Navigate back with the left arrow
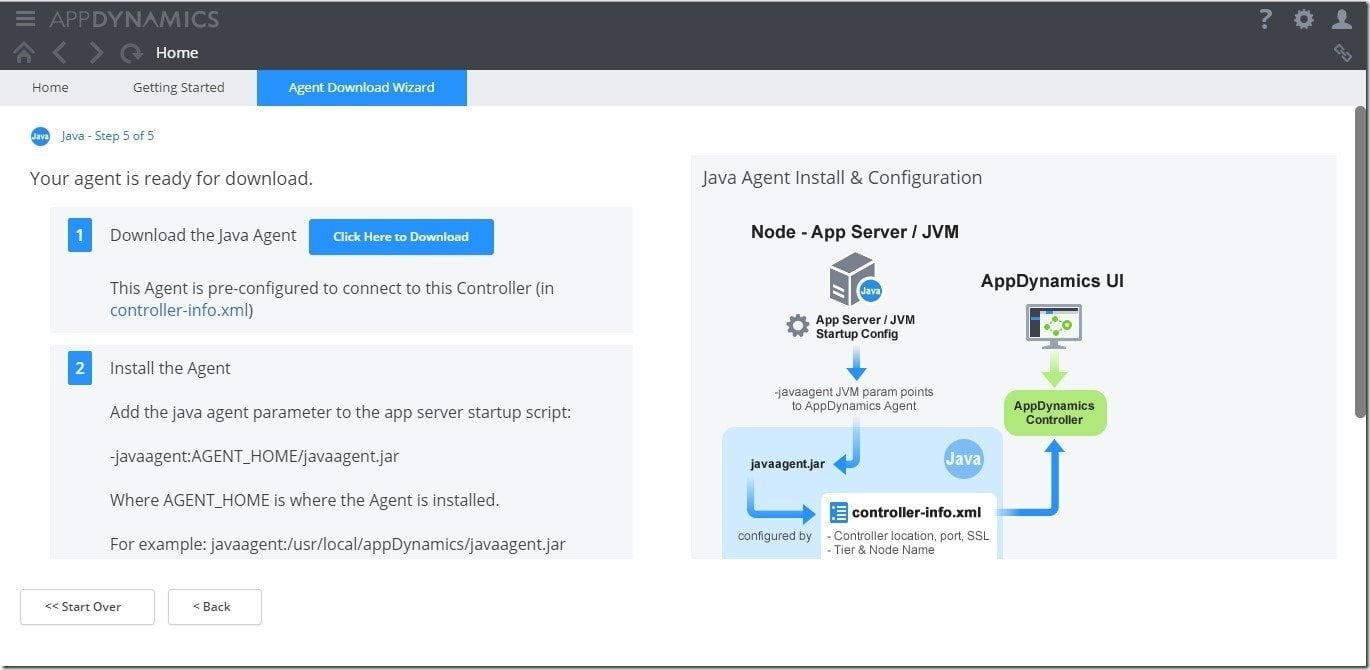The image size is (1370, 670). coord(60,53)
